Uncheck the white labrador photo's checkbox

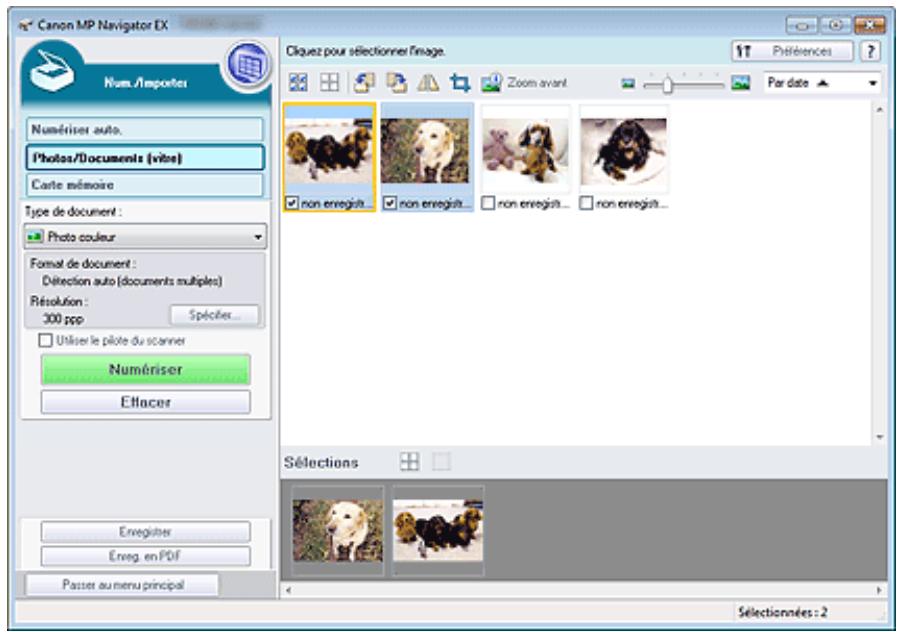tap(390, 203)
